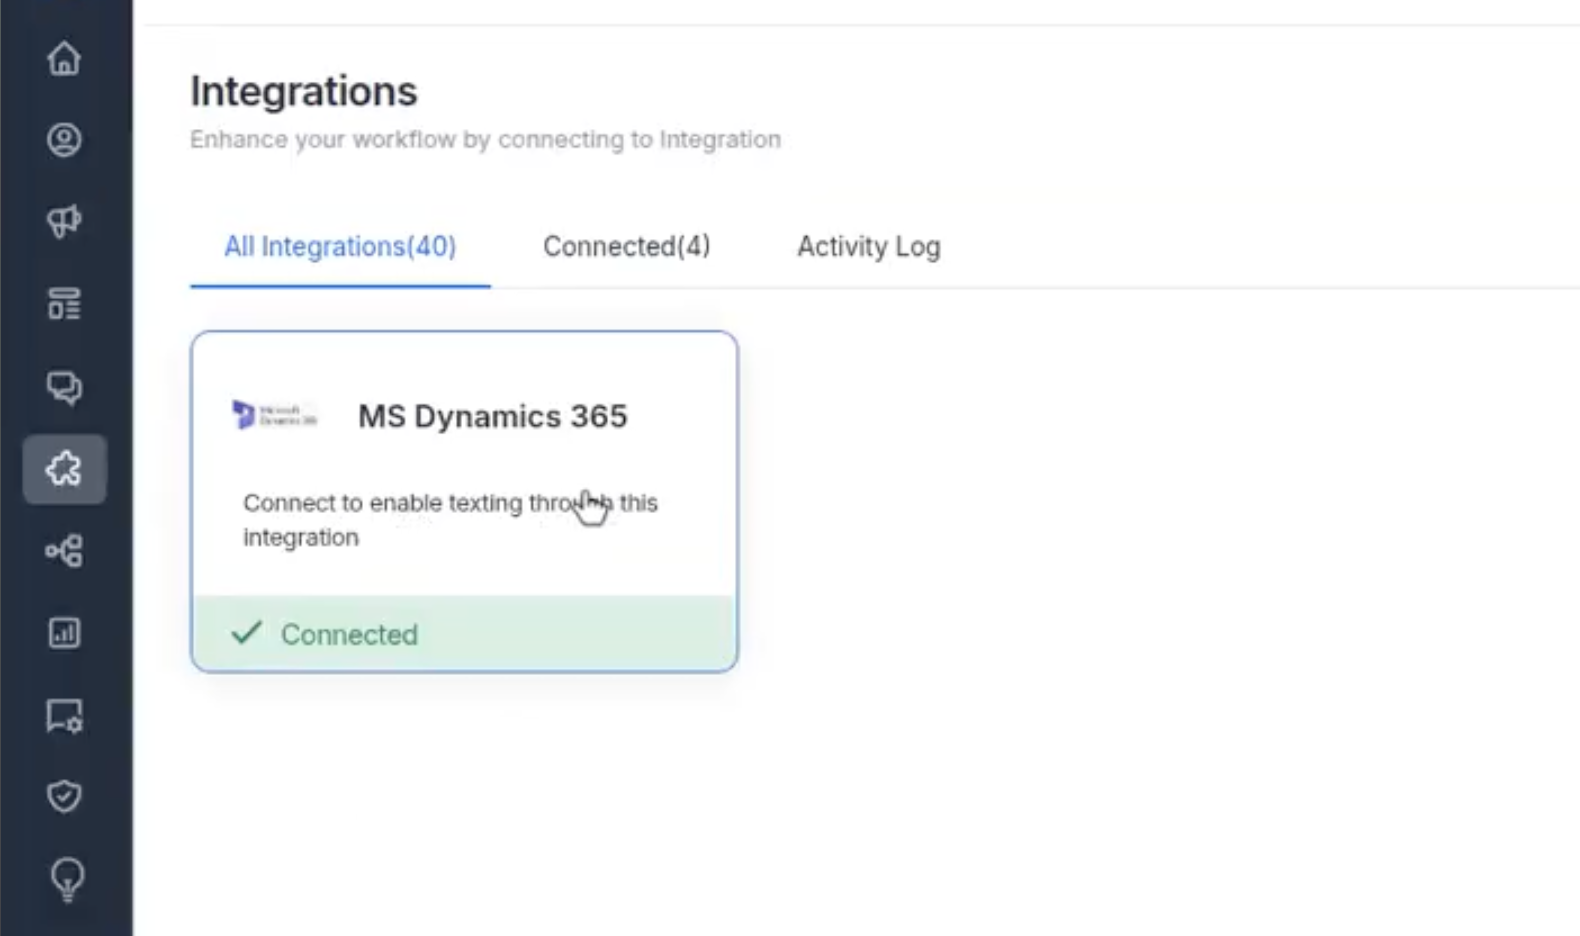Open the templates layout icon in the sidebar
This screenshot has width=1580, height=936.
tap(64, 304)
